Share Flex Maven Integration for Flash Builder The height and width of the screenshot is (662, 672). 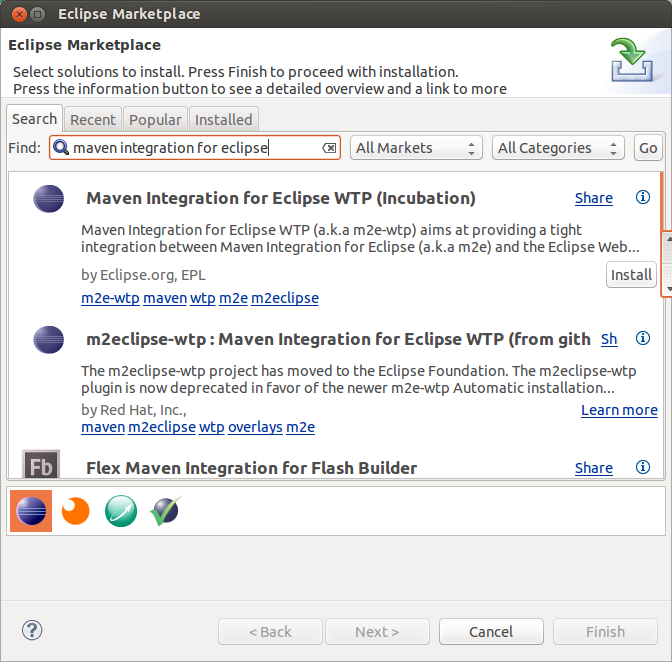point(594,467)
